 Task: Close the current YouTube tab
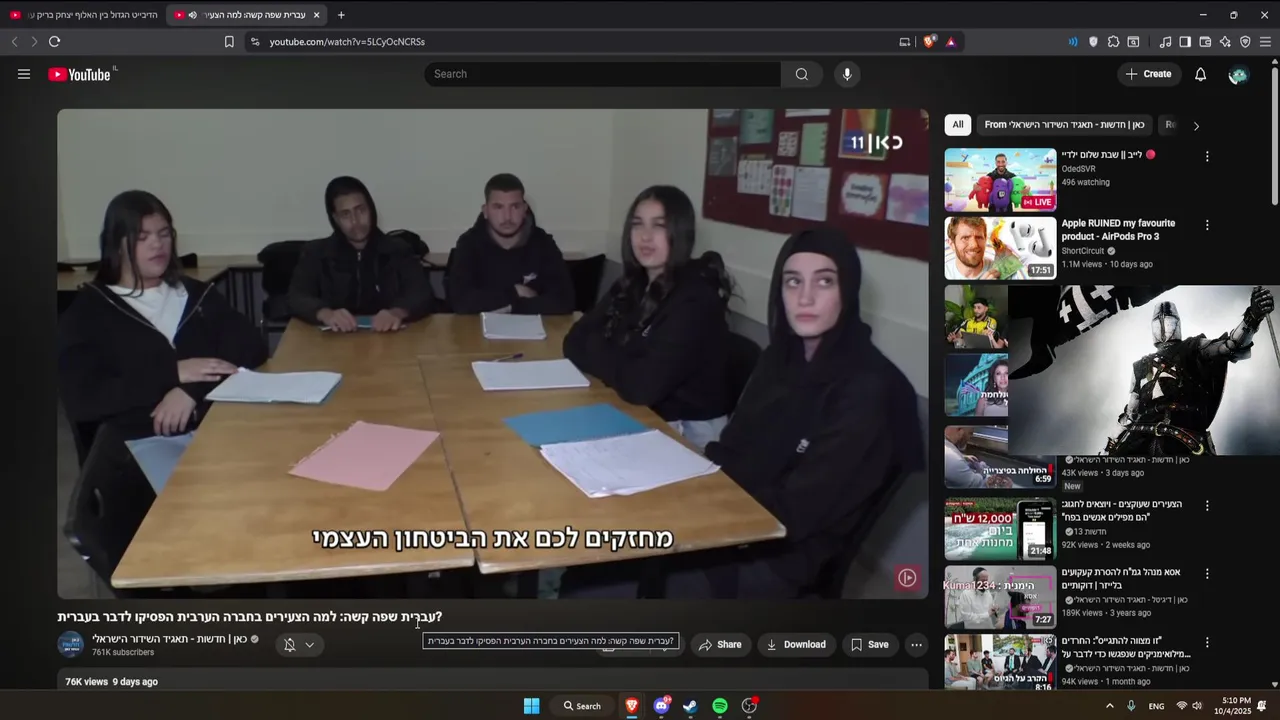coord(317,15)
